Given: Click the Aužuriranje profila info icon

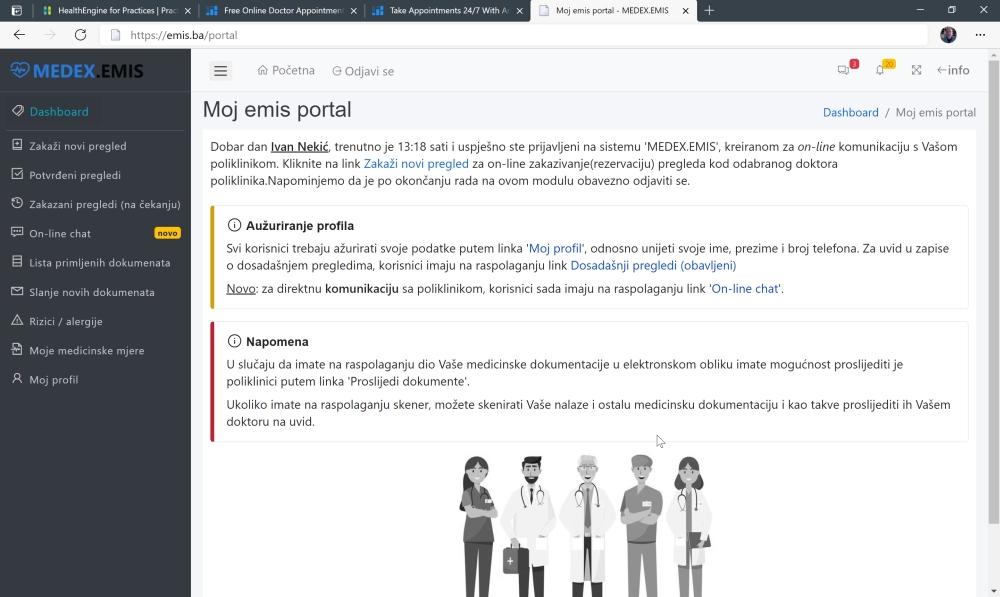Looking at the screenshot, I should [x=234, y=225].
